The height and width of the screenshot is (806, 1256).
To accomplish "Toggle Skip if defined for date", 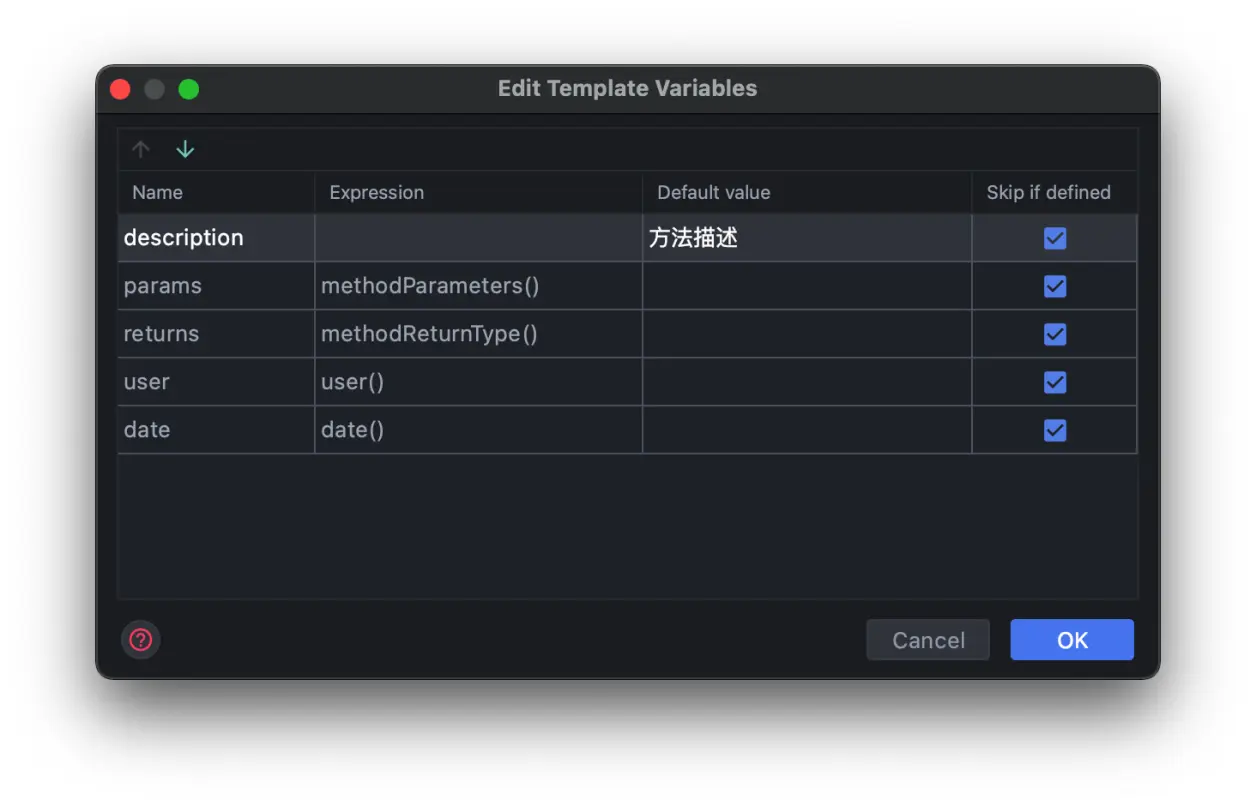I will point(1055,430).
